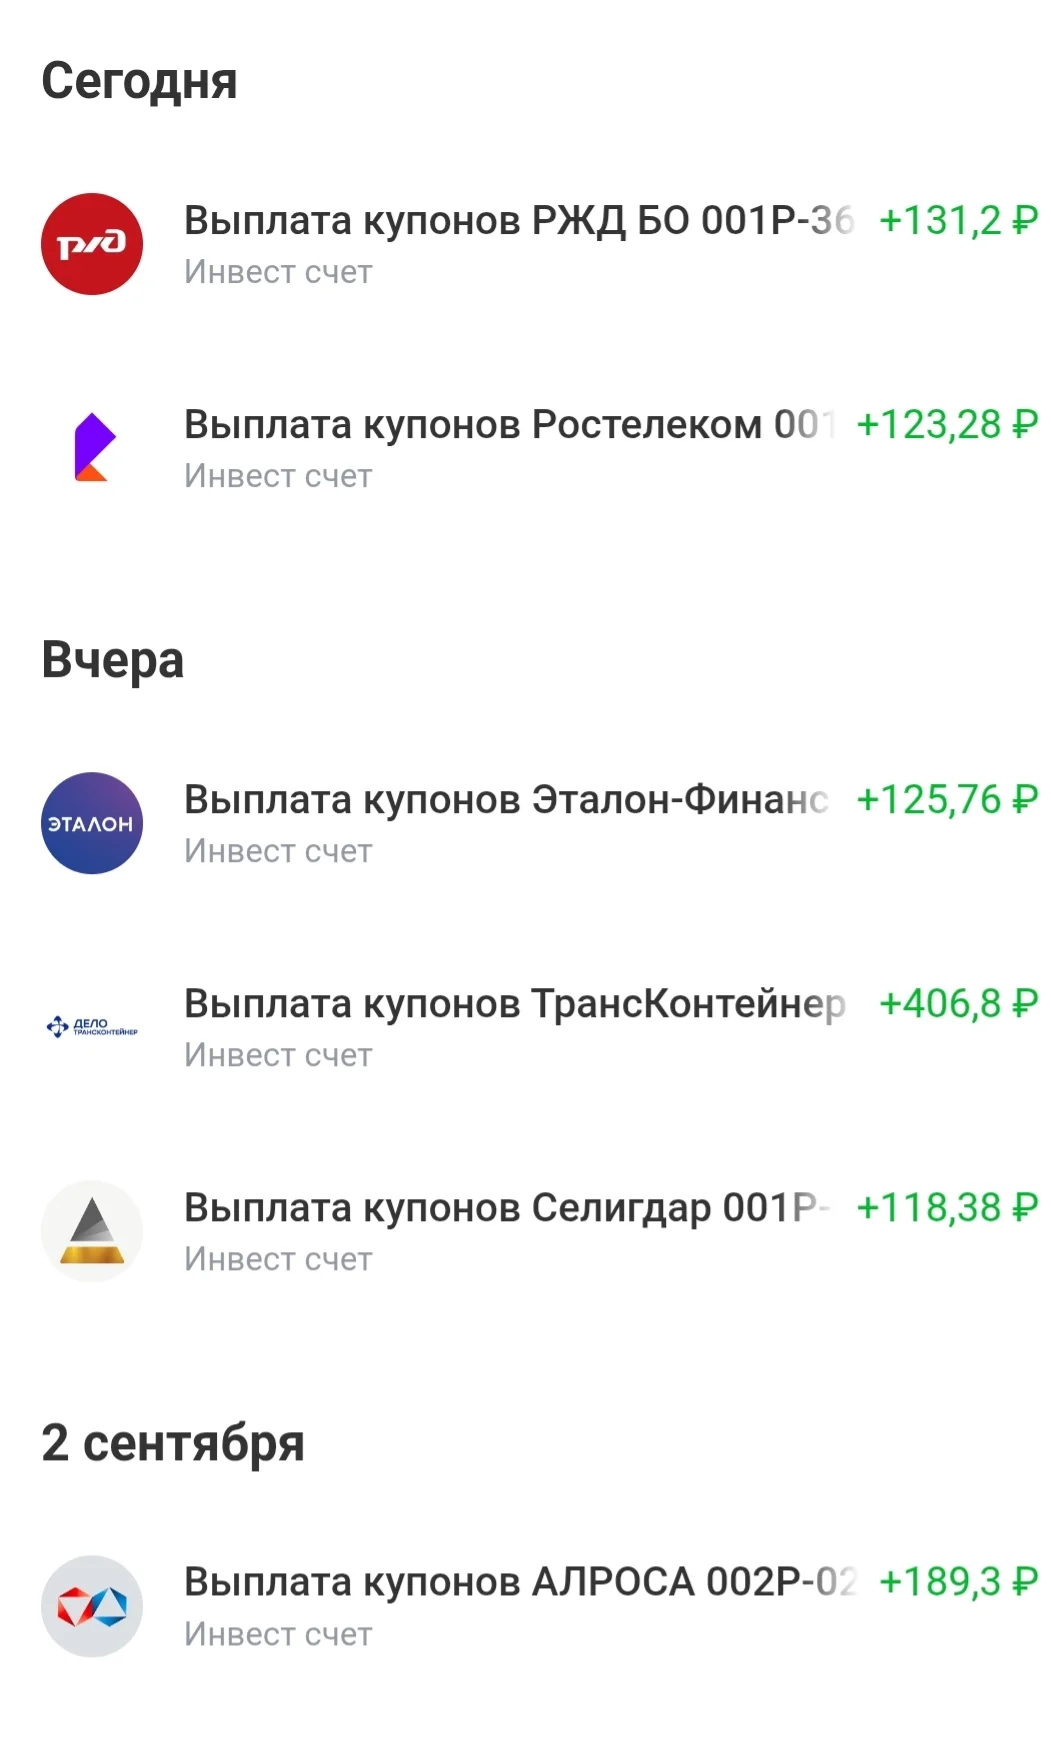This screenshot has width=1051, height=1738.
Task: Select the +125,76 ₽ amount
Action: pyautogui.click(x=947, y=800)
